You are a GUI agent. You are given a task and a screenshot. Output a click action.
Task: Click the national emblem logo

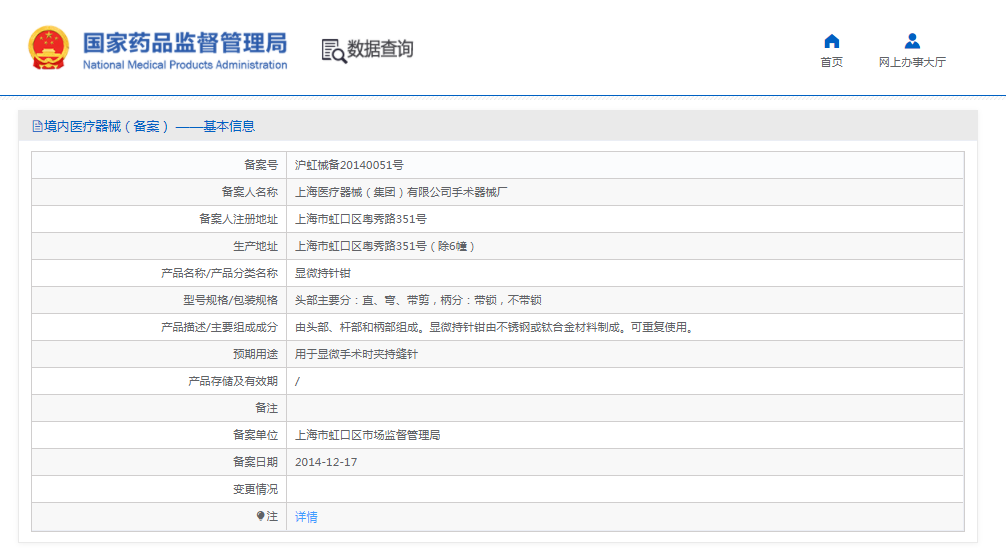pyautogui.click(x=48, y=48)
